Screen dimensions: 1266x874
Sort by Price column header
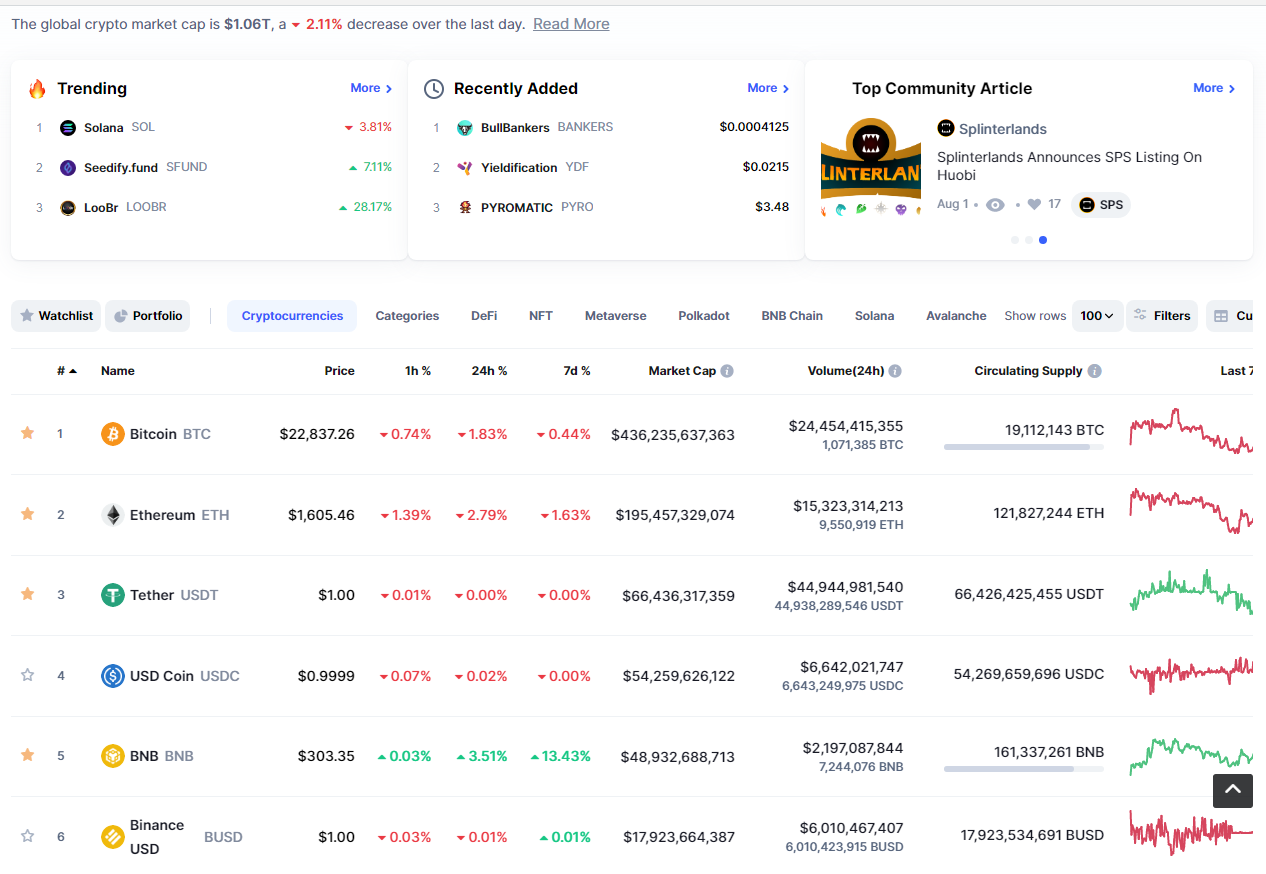(339, 371)
